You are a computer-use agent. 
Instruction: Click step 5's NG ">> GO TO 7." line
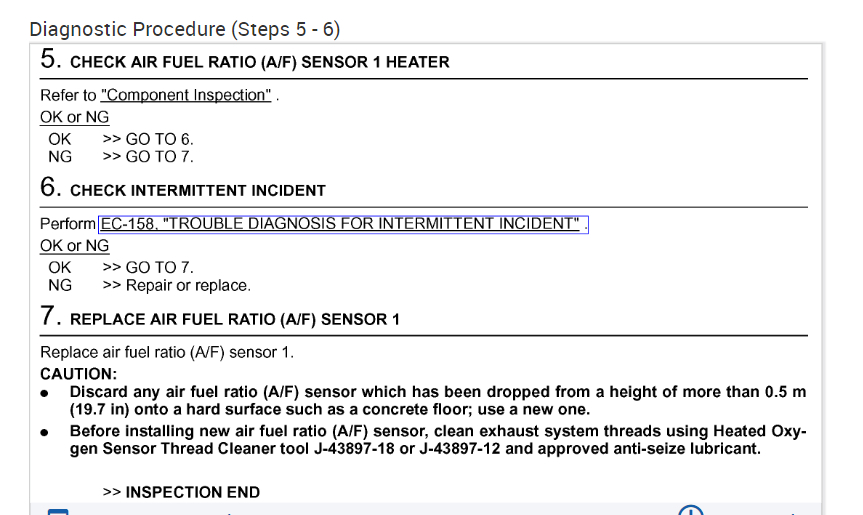point(148,157)
